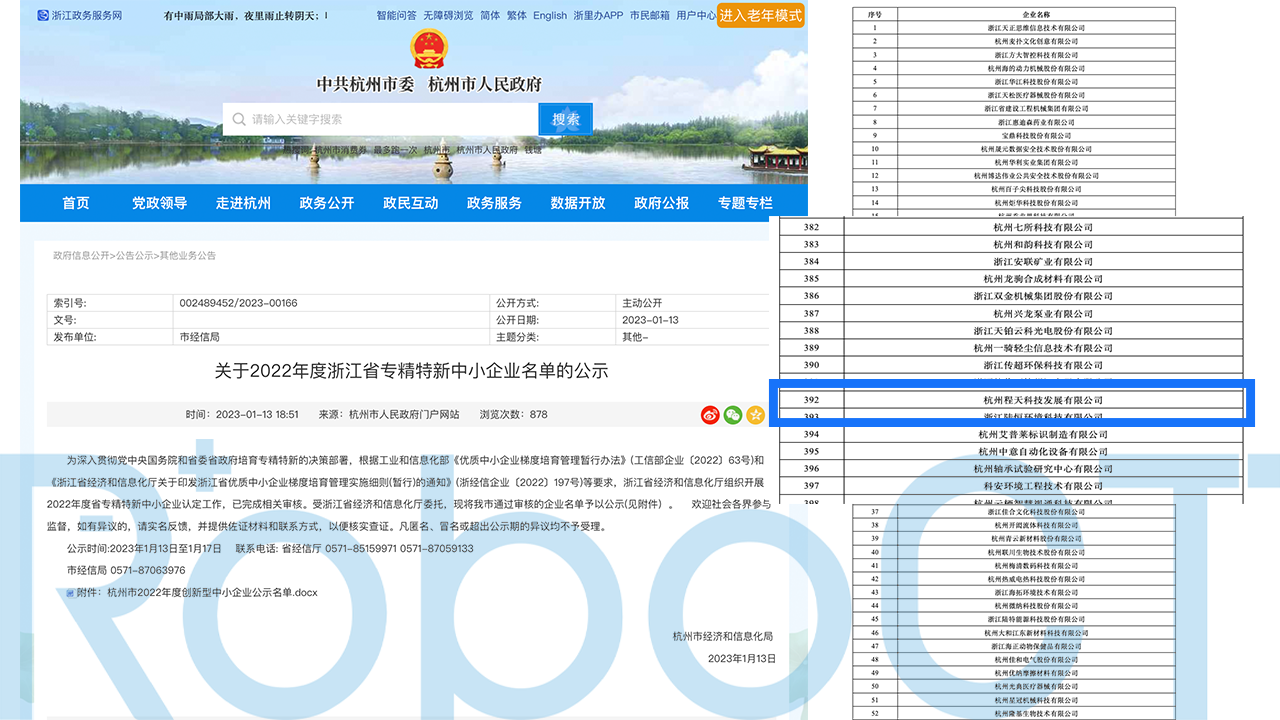1280x720 pixels.
Task: Open the 政务公开 navigation tab
Action: 325,202
